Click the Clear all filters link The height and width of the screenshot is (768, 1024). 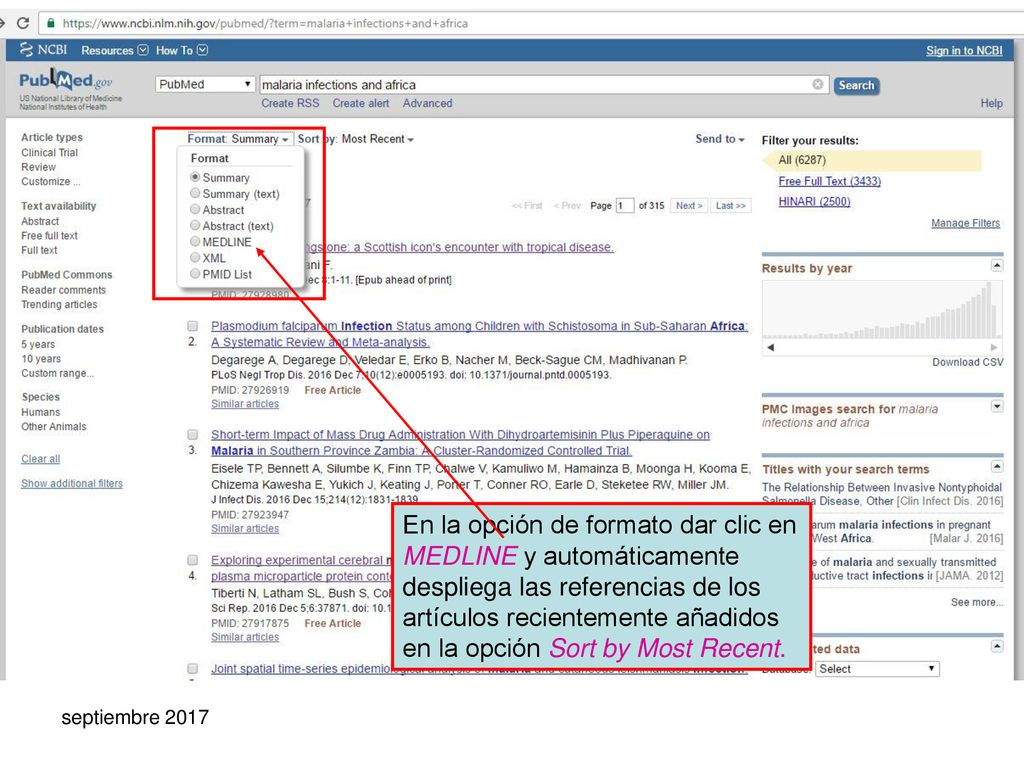40,459
